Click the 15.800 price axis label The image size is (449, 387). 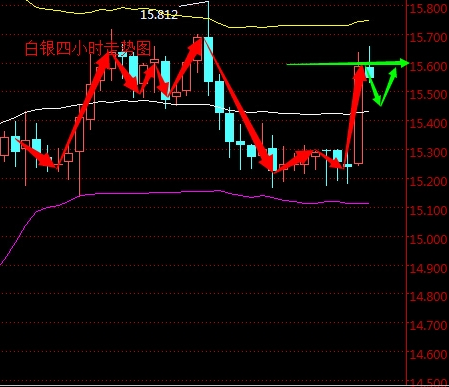coord(428,8)
